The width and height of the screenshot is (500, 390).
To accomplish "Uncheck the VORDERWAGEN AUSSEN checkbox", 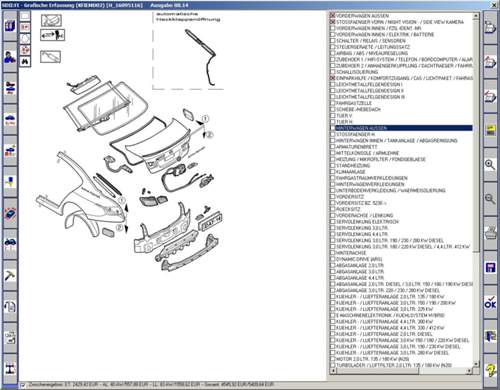I will click(x=332, y=15).
